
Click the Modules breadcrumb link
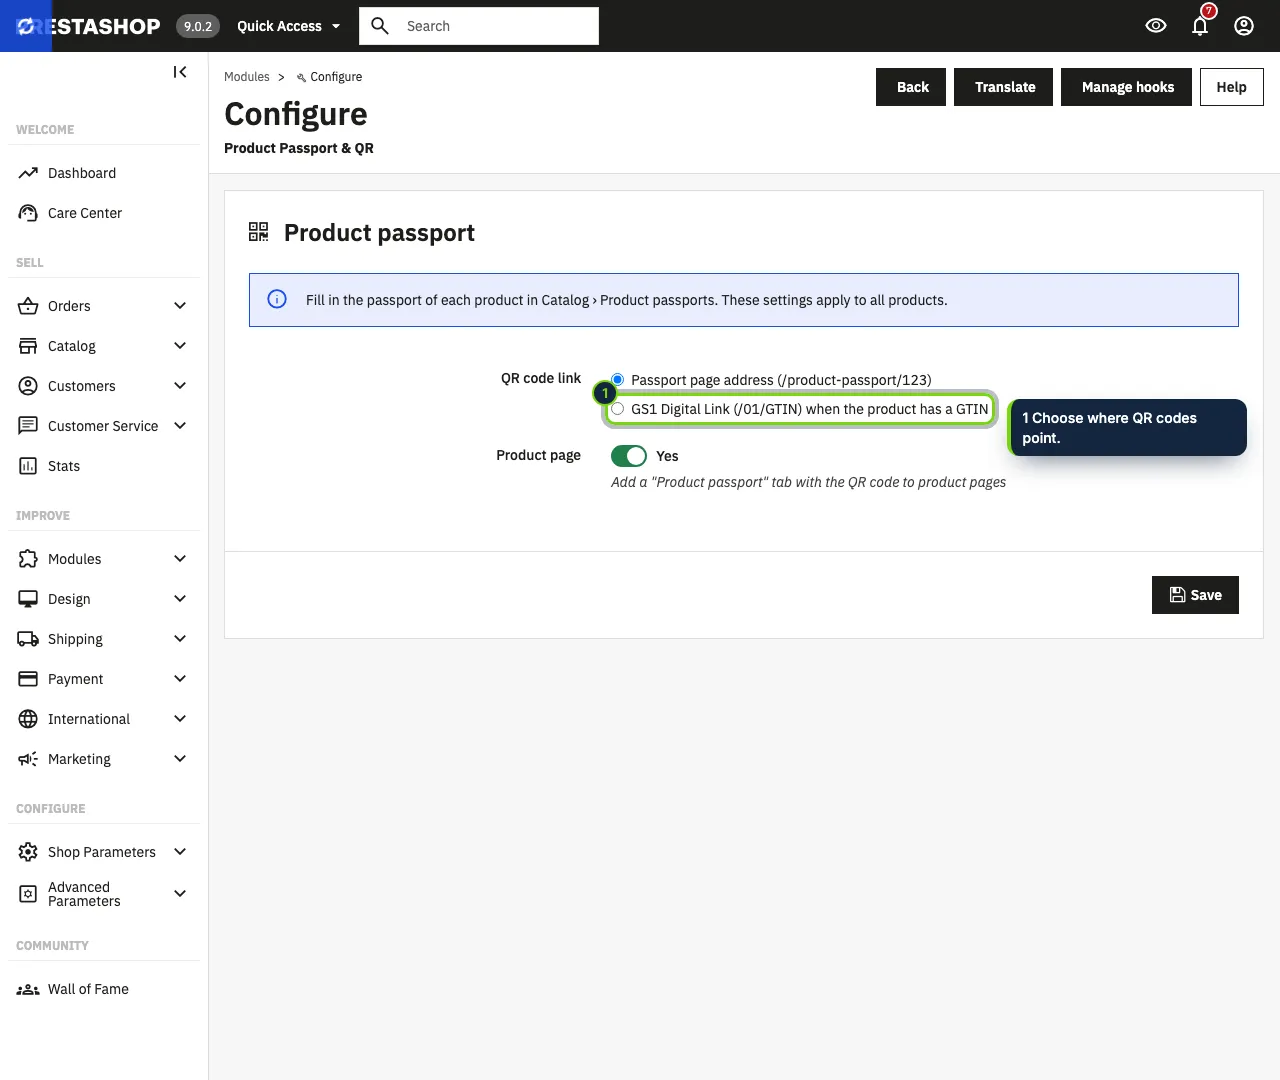pyautogui.click(x=247, y=77)
